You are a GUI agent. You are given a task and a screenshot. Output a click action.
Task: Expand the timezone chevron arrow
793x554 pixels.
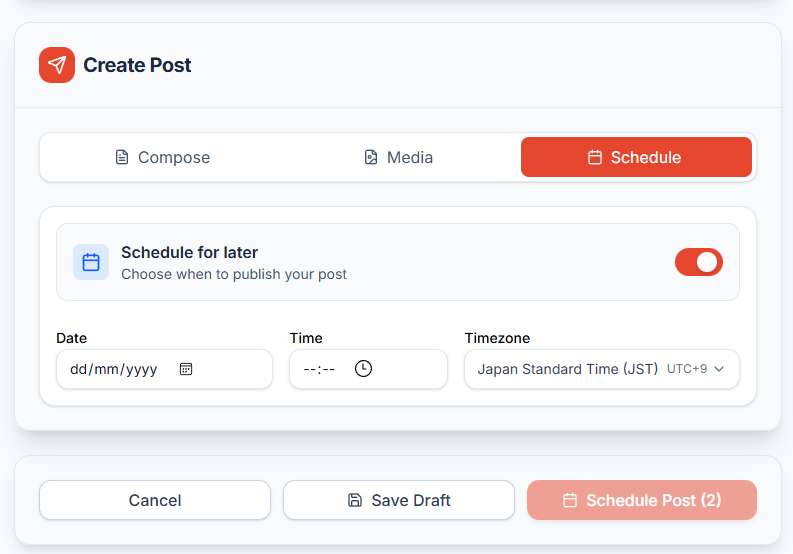click(719, 369)
